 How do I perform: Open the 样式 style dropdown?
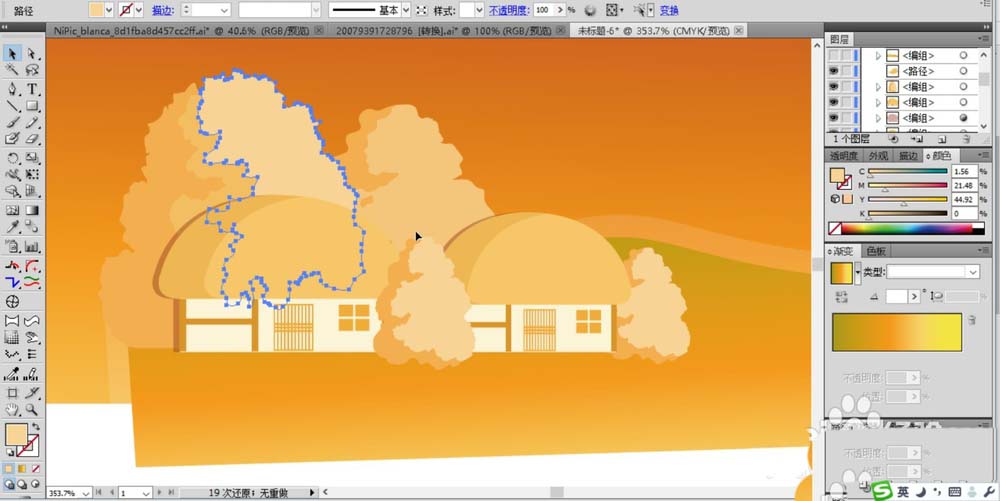478,10
